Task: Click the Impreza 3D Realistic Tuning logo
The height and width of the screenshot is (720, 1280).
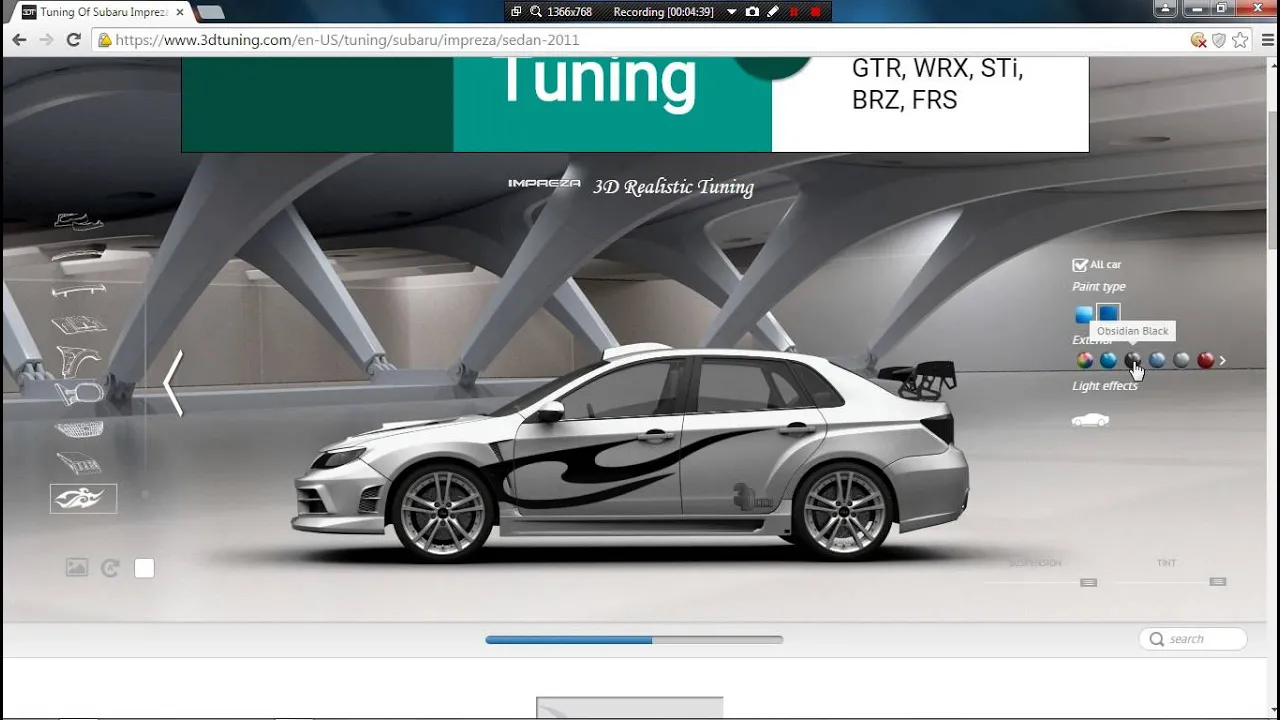Action: (x=631, y=186)
